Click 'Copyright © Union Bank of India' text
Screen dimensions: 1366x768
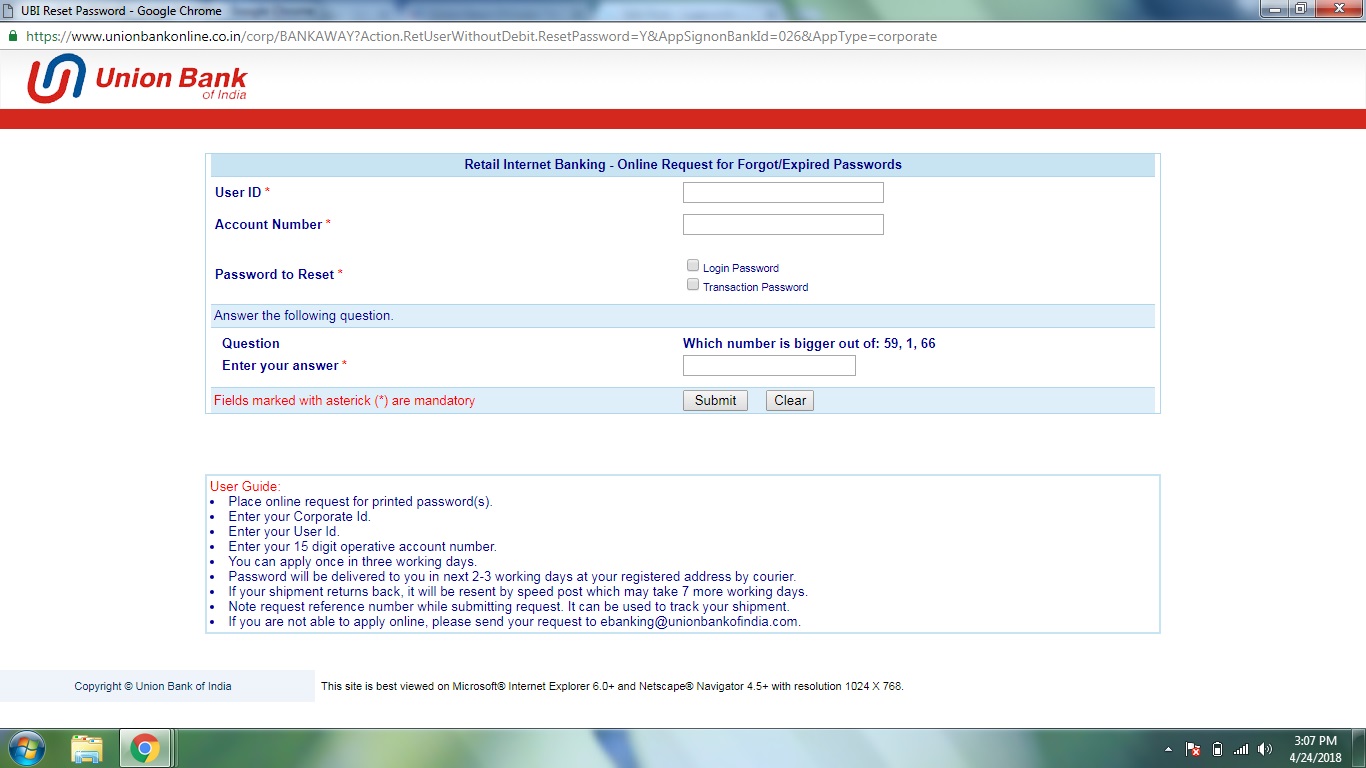click(153, 686)
